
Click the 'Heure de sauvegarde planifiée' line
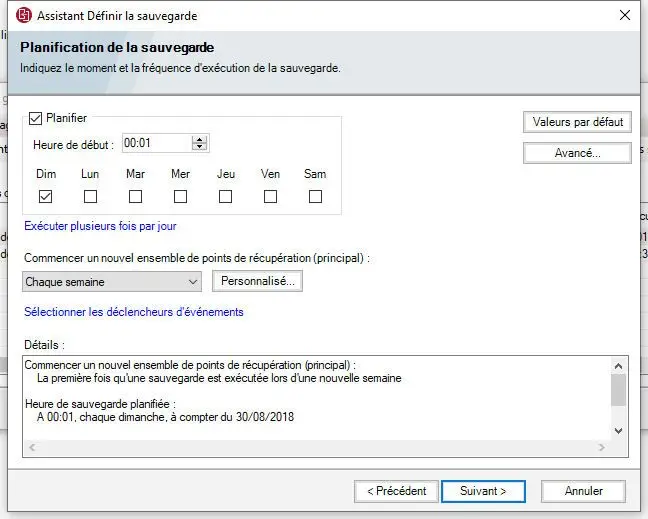100,404
